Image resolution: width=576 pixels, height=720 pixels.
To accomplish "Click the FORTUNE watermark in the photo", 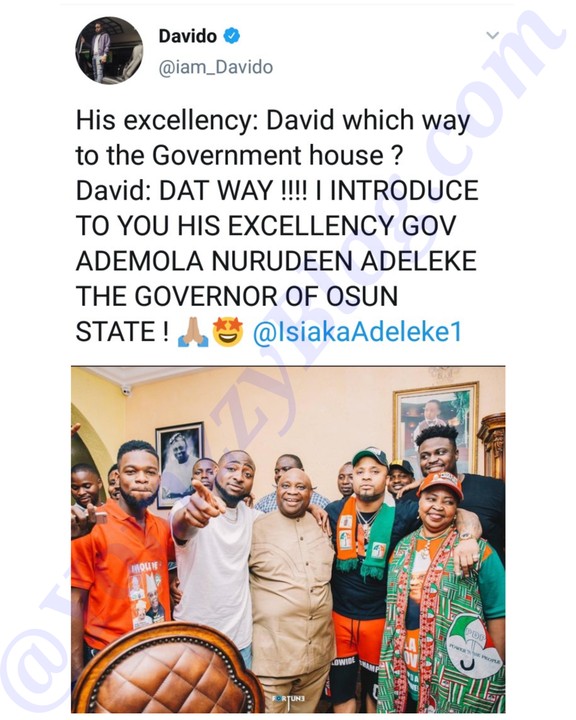I will click(x=288, y=699).
